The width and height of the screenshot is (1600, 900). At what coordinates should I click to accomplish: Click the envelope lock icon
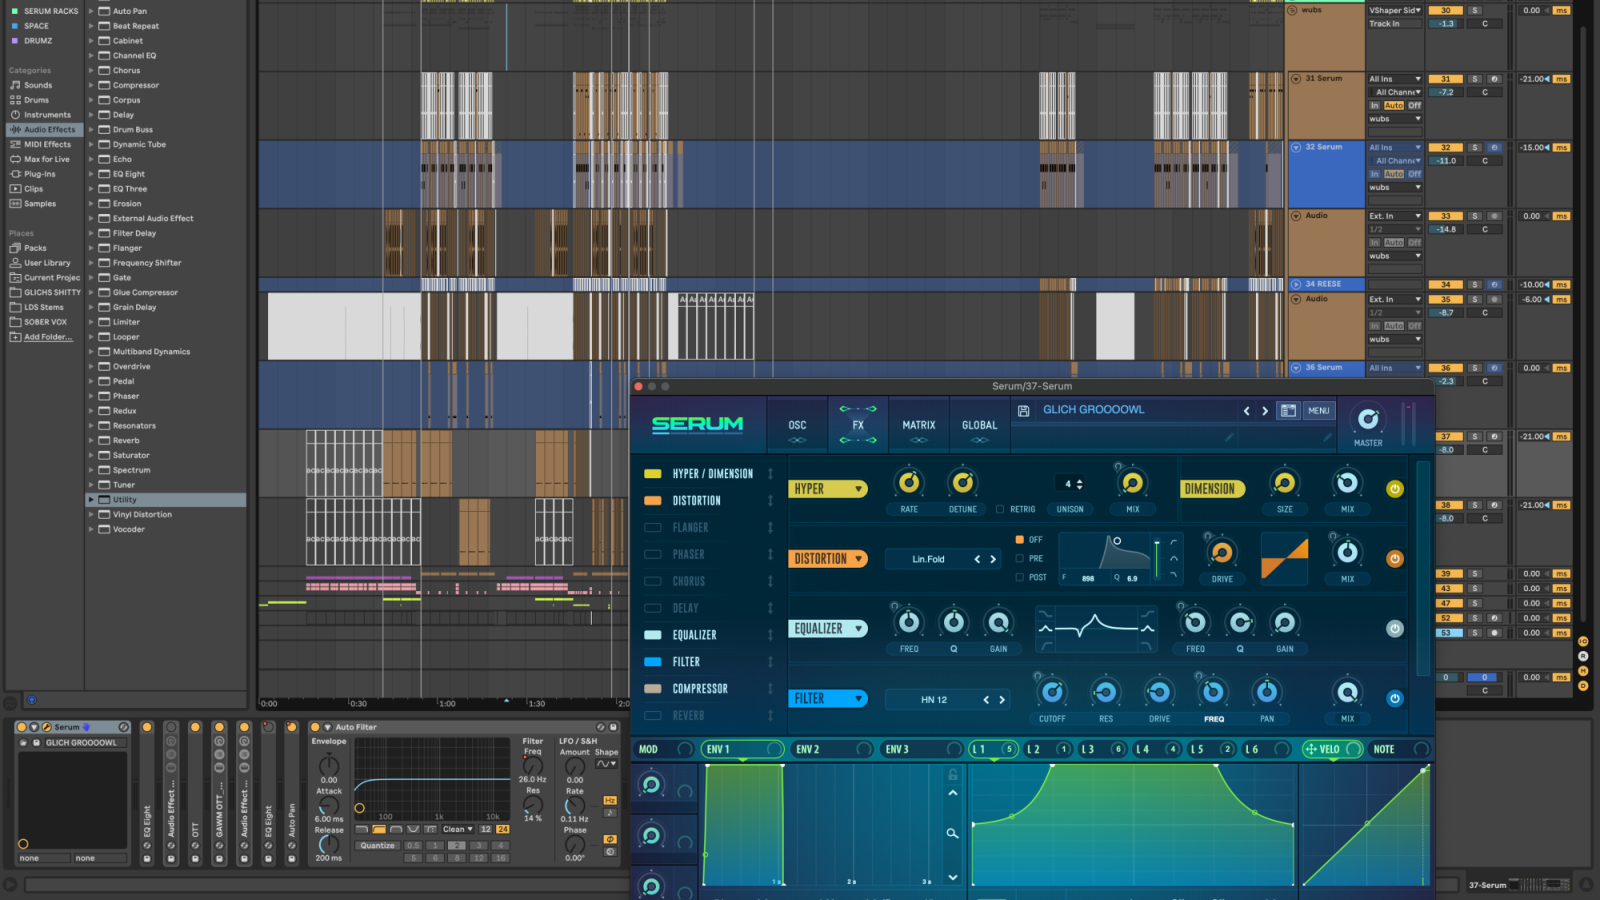pos(953,775)
